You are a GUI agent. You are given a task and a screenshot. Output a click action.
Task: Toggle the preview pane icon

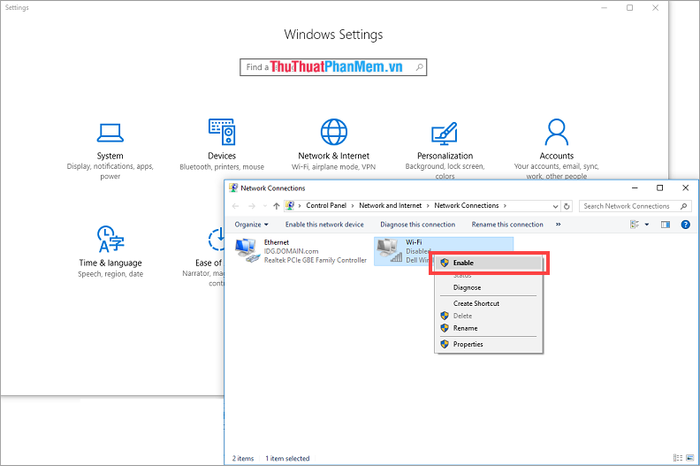point(665,225)
